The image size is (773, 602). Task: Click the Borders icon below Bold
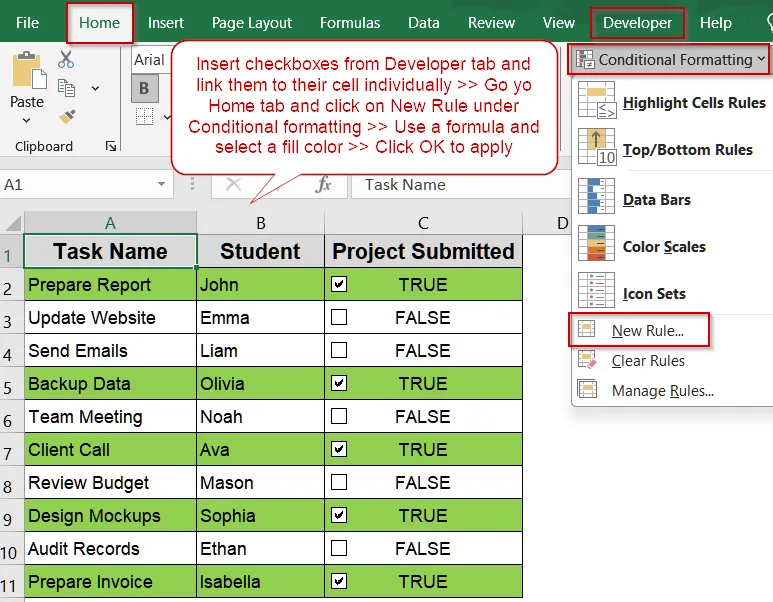click(x=144, y=116)
